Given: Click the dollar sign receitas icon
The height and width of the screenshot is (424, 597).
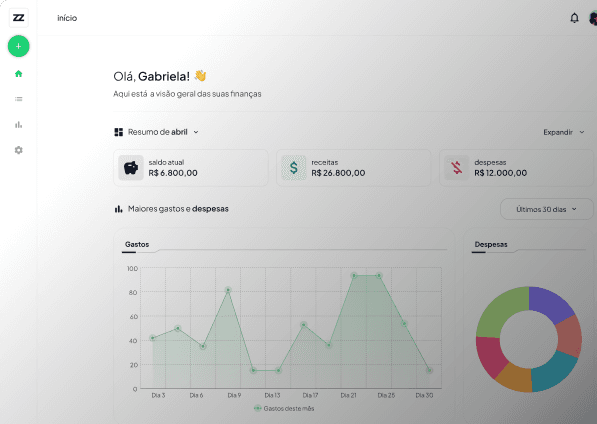Looking at the screenshot, I should click(294, 167).
